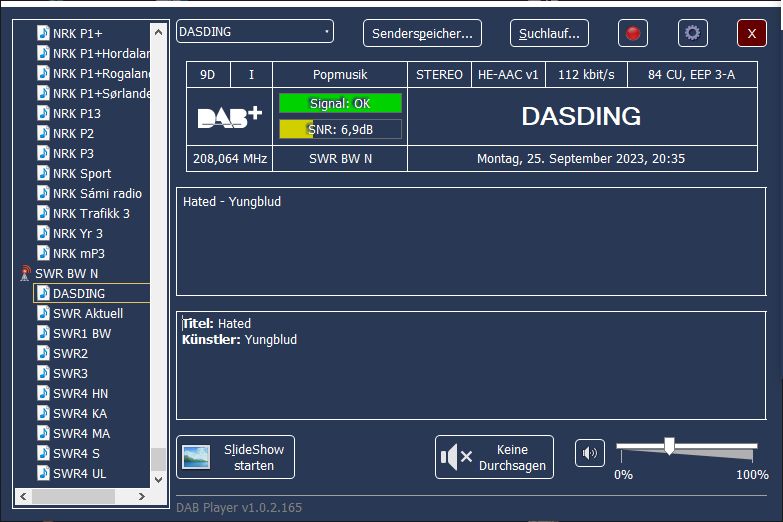This screenshot has width=783, height=522.
Task: Click the 208,064 MHz frequency cell
Action: [230, 159]
